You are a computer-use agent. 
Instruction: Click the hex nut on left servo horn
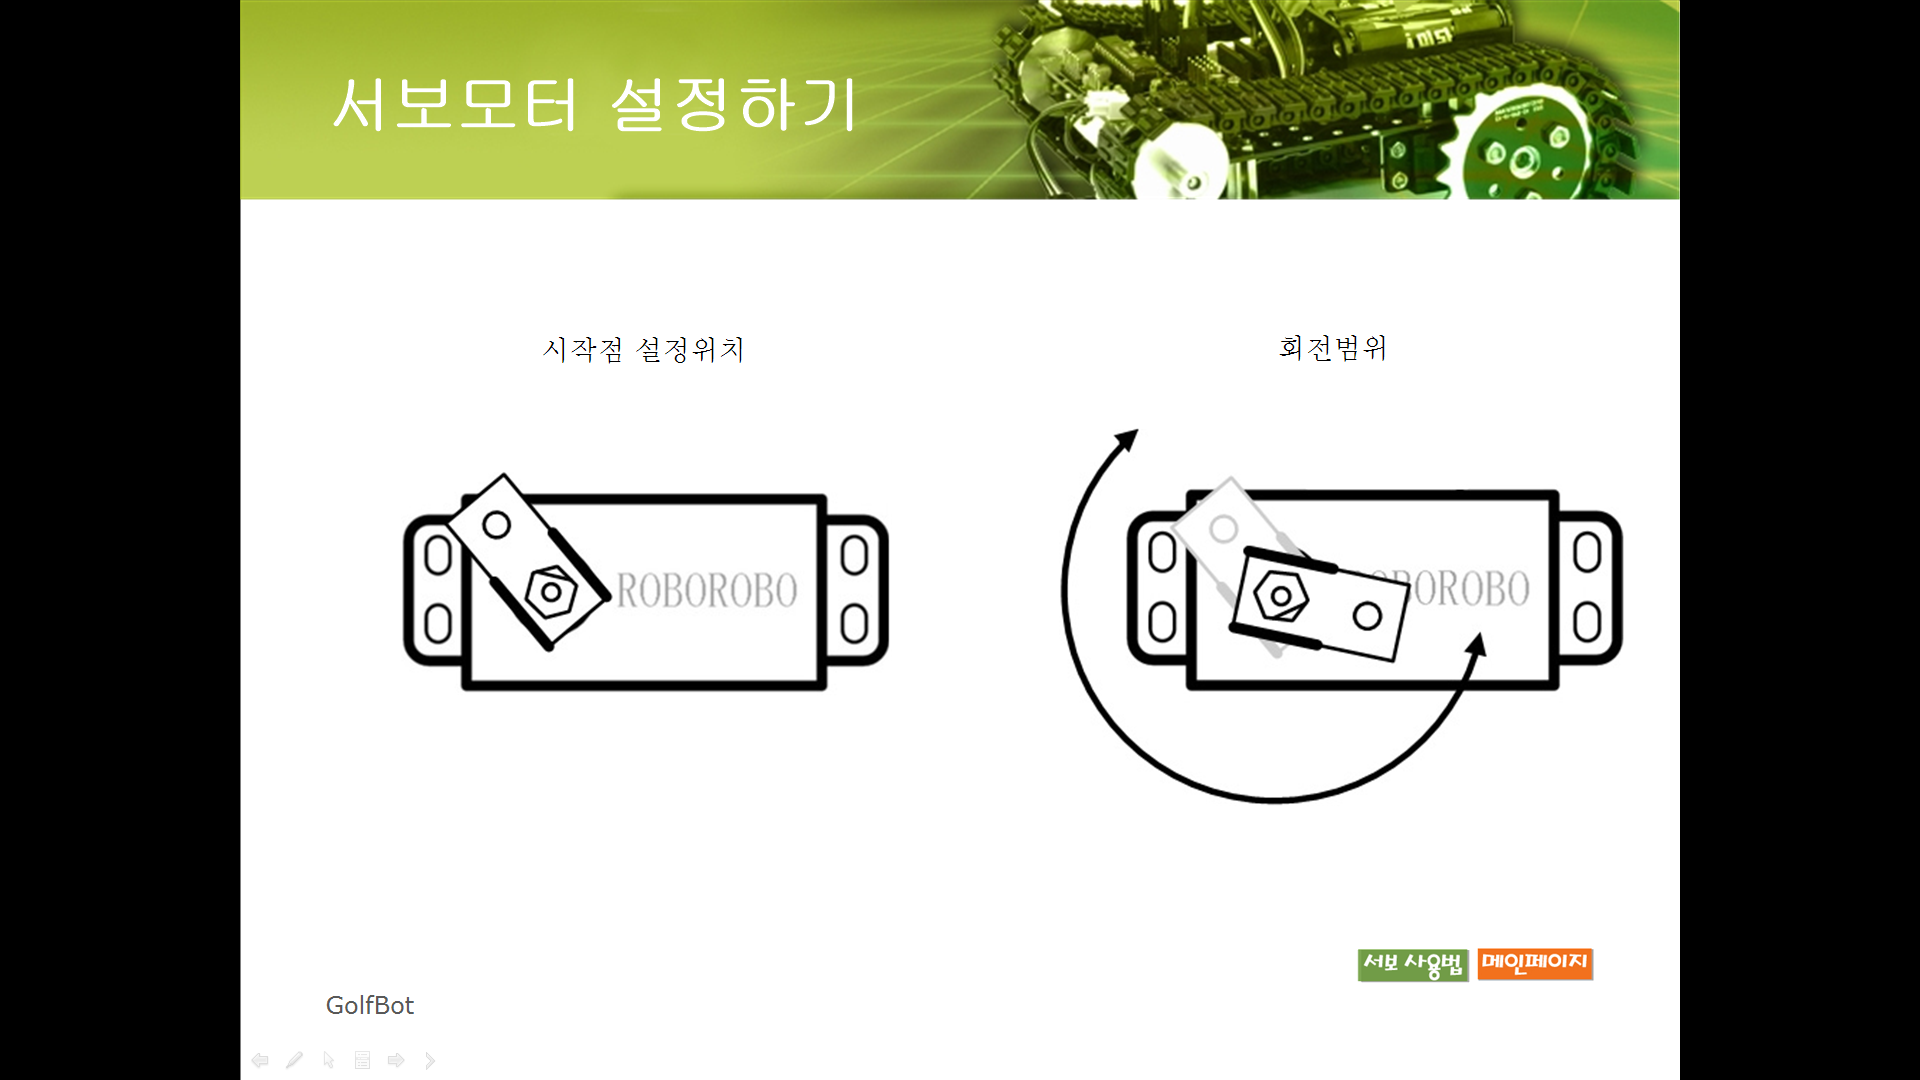(551, 592)
